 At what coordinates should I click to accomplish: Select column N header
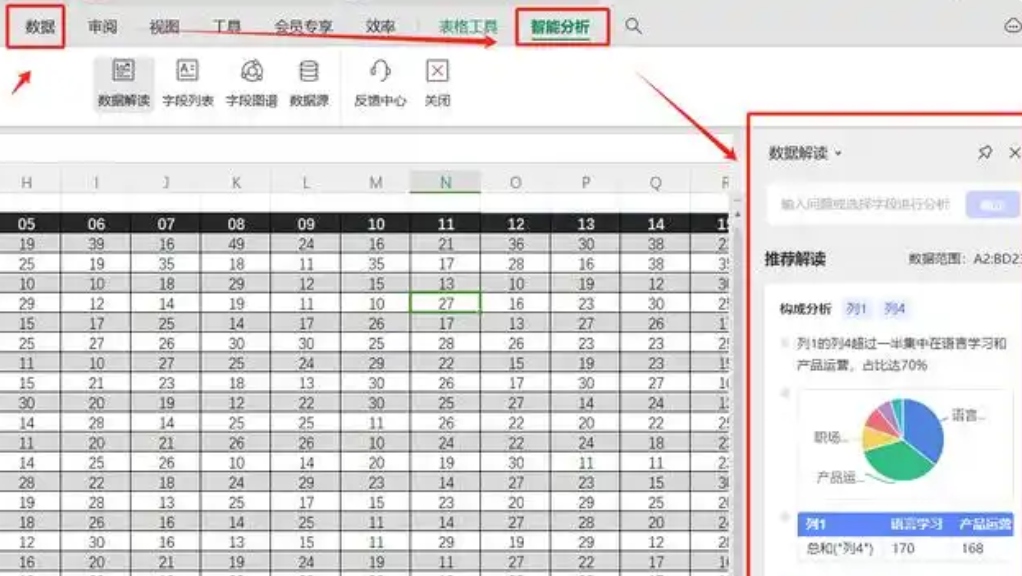click(x=445, y=182)
